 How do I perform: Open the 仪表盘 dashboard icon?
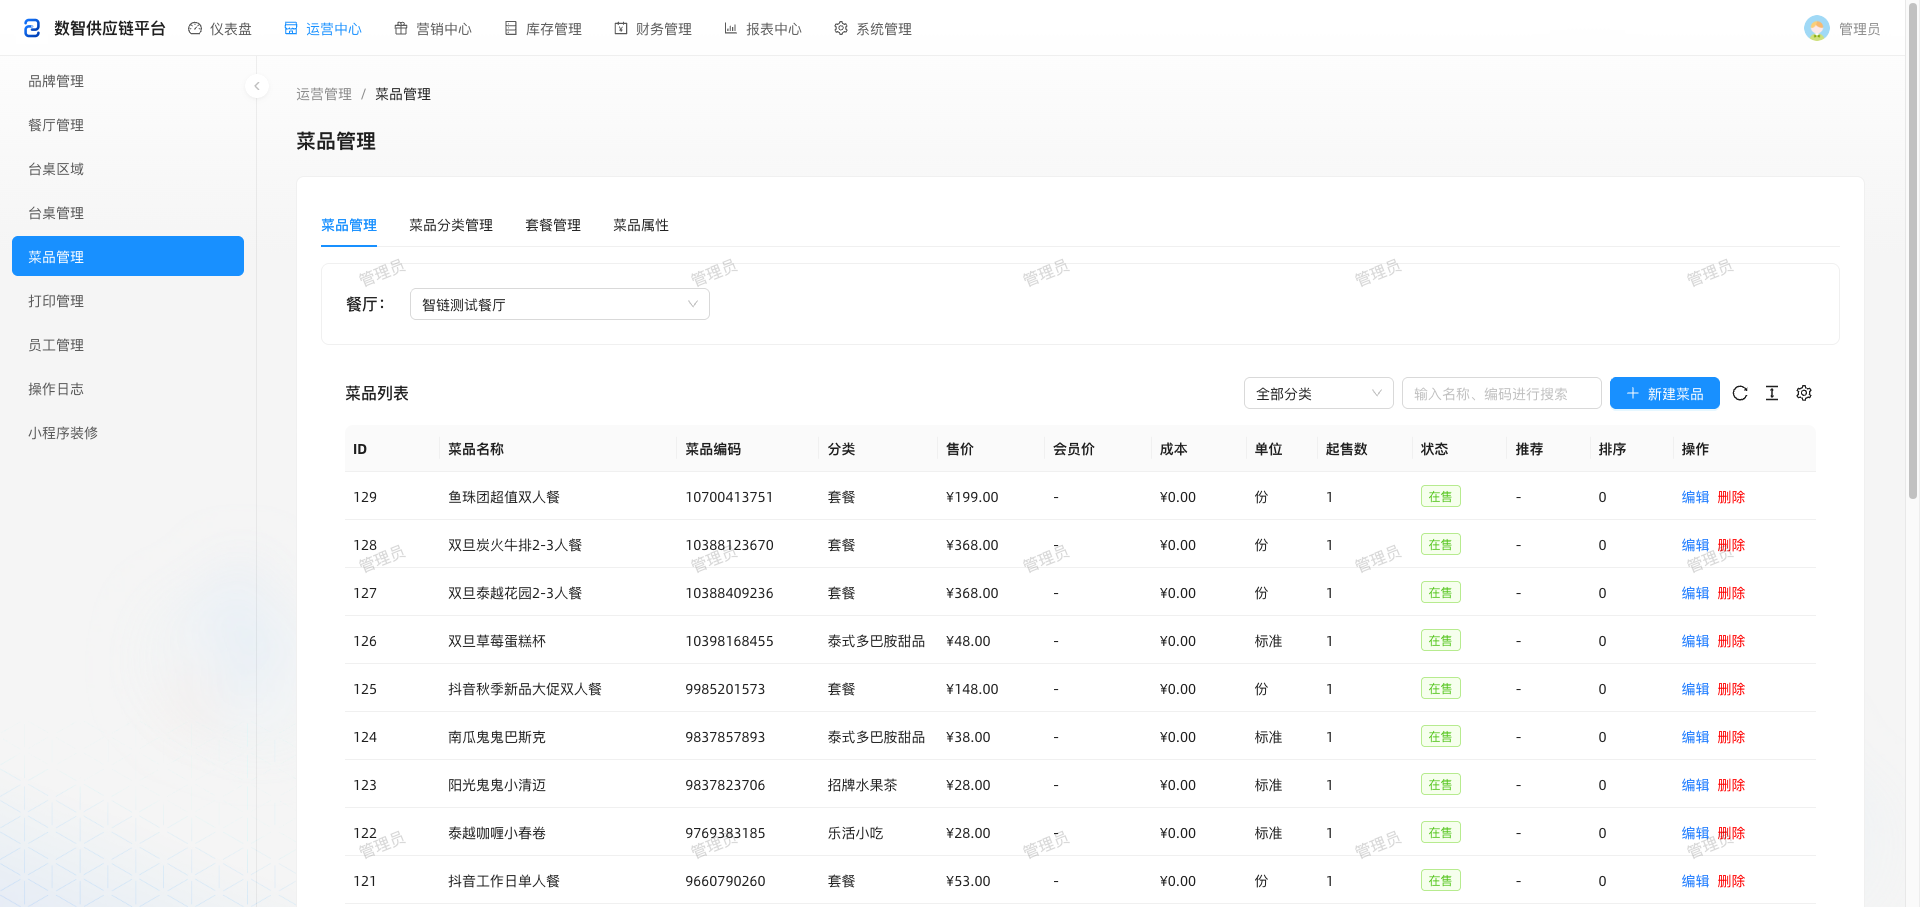(x=195, y=29)
